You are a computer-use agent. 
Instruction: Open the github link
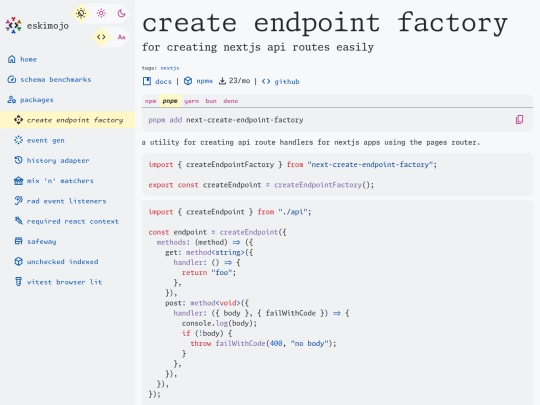[287, 82]
